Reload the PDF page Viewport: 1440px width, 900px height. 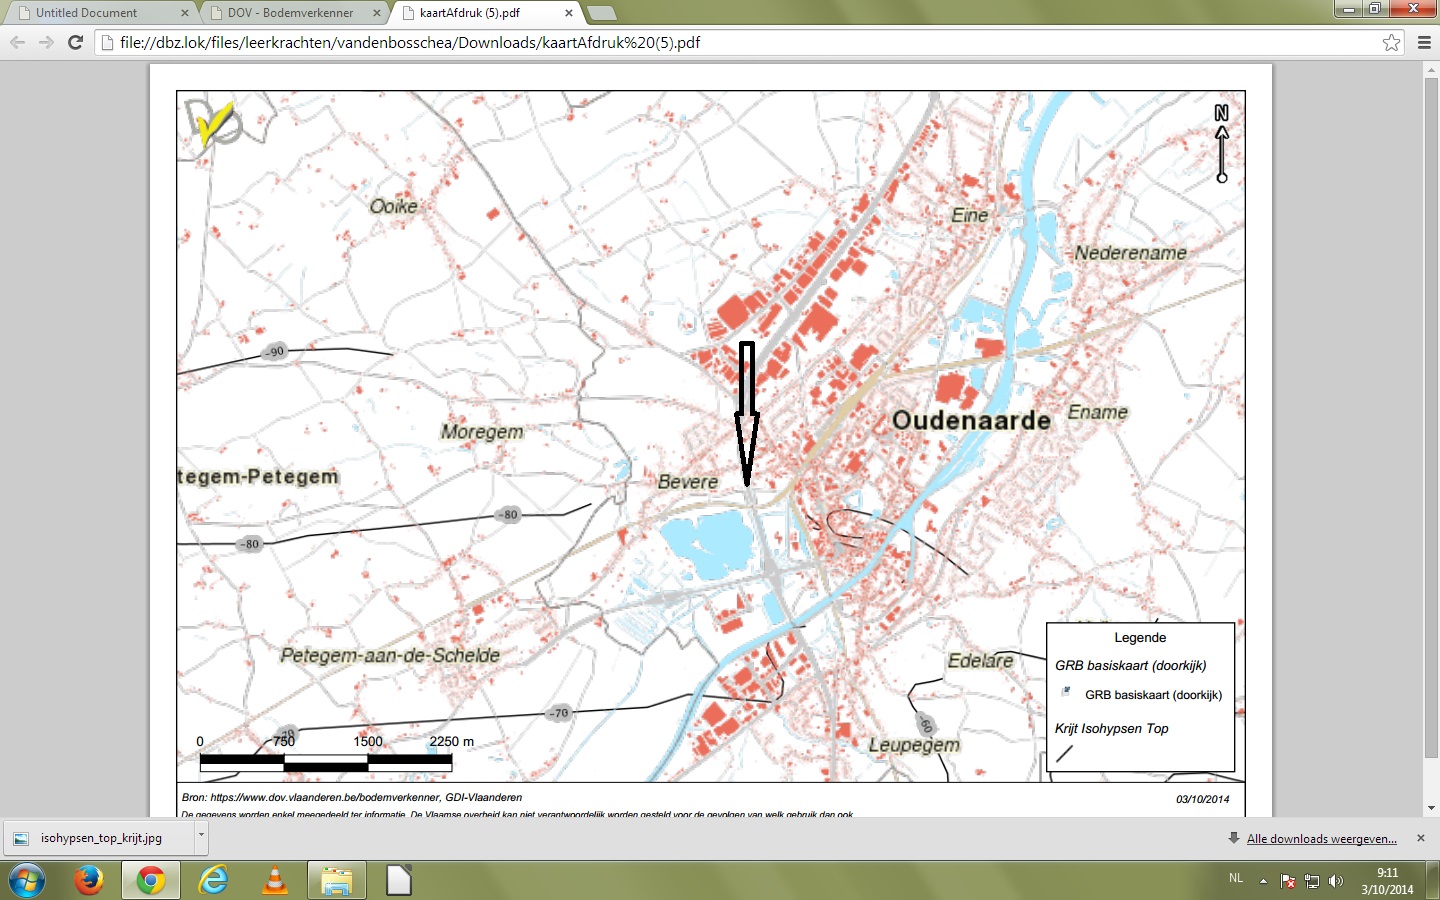[75, 42]
